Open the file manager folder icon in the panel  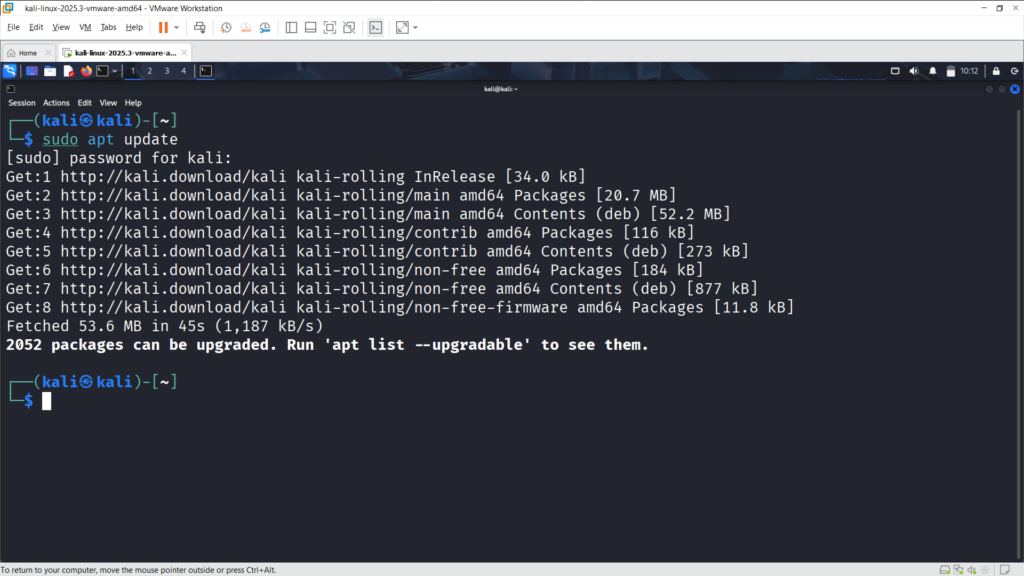click(50, 71)
